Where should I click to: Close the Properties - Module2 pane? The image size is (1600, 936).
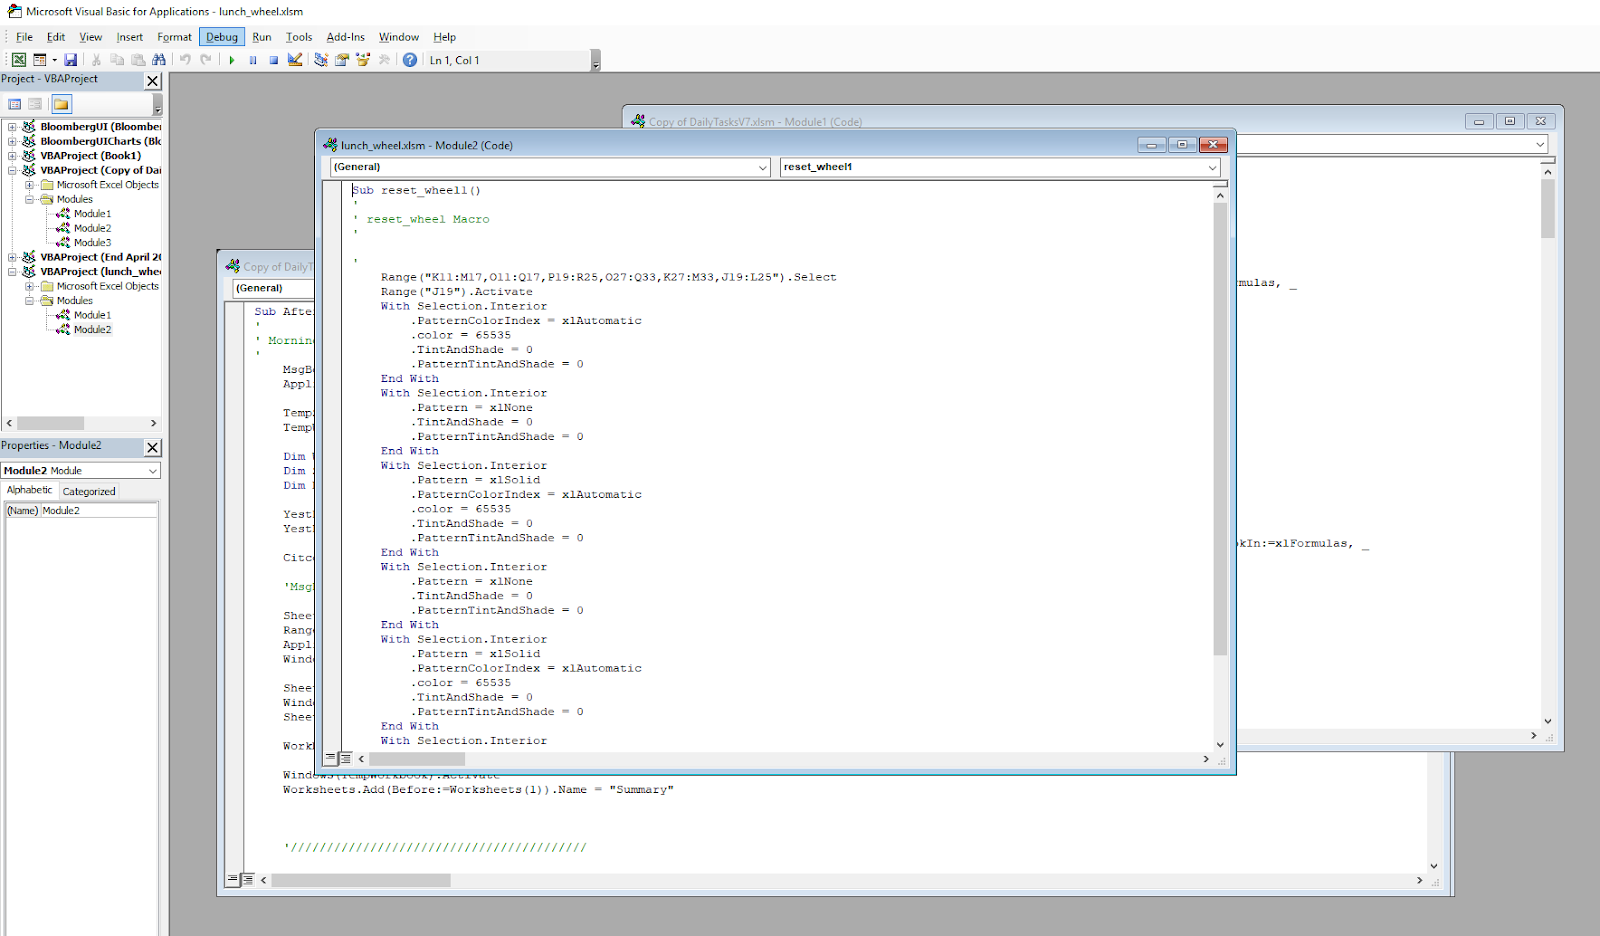[153, 448]
